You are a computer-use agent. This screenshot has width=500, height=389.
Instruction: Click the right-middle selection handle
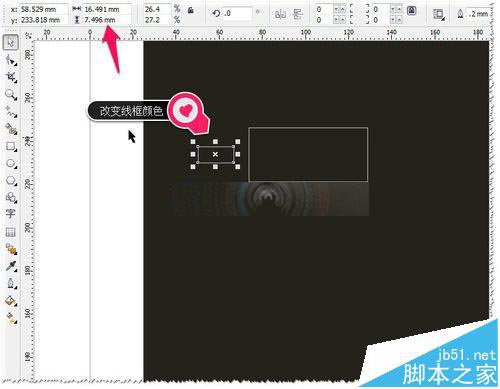point(238,154)
